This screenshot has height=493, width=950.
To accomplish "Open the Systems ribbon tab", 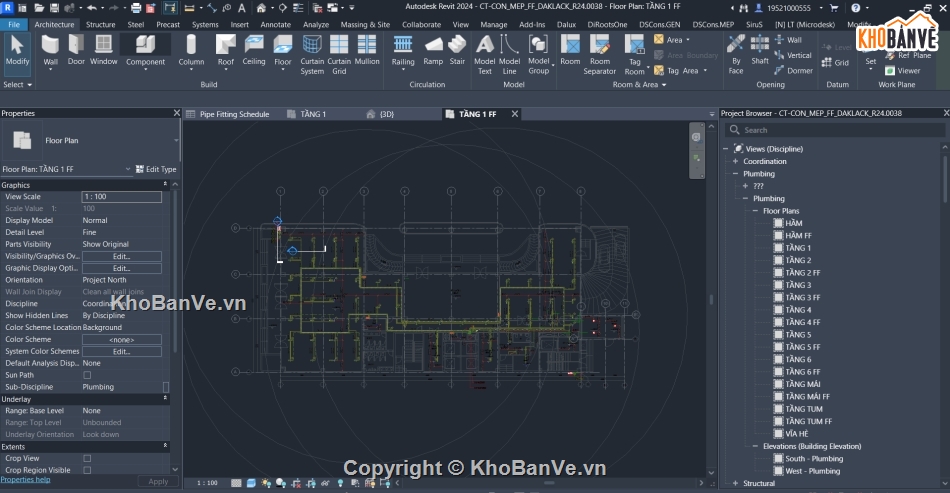I will [x=205, y=25].
